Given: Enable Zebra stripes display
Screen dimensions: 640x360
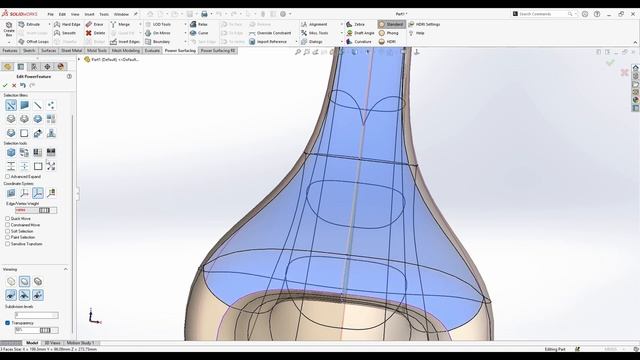Looking at the screenshot, I should pyautogui.click(x=356, y=24).
